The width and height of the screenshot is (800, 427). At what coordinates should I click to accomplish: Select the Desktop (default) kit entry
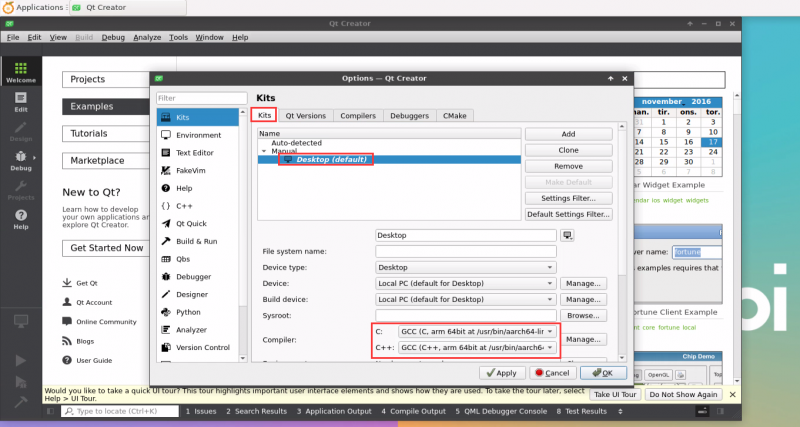(330, 159)
